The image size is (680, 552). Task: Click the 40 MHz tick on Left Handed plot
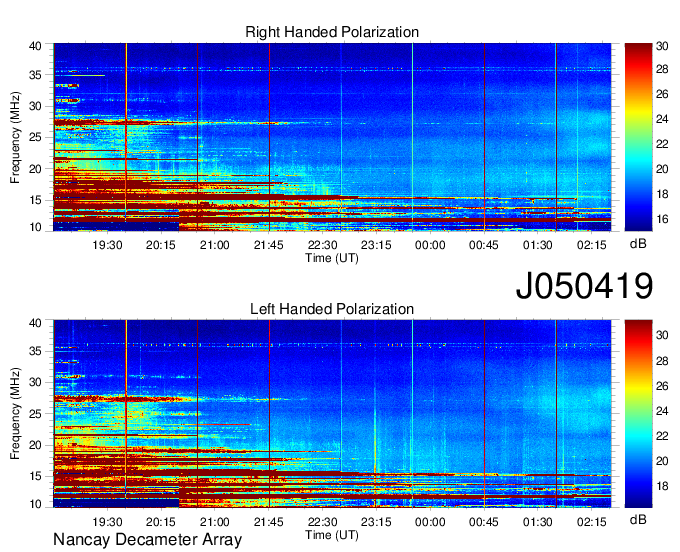35,323
